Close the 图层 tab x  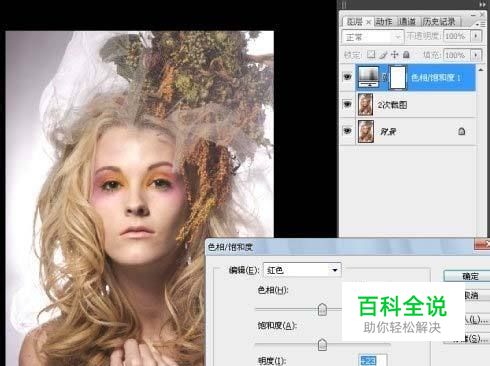[x=368, y=23]
